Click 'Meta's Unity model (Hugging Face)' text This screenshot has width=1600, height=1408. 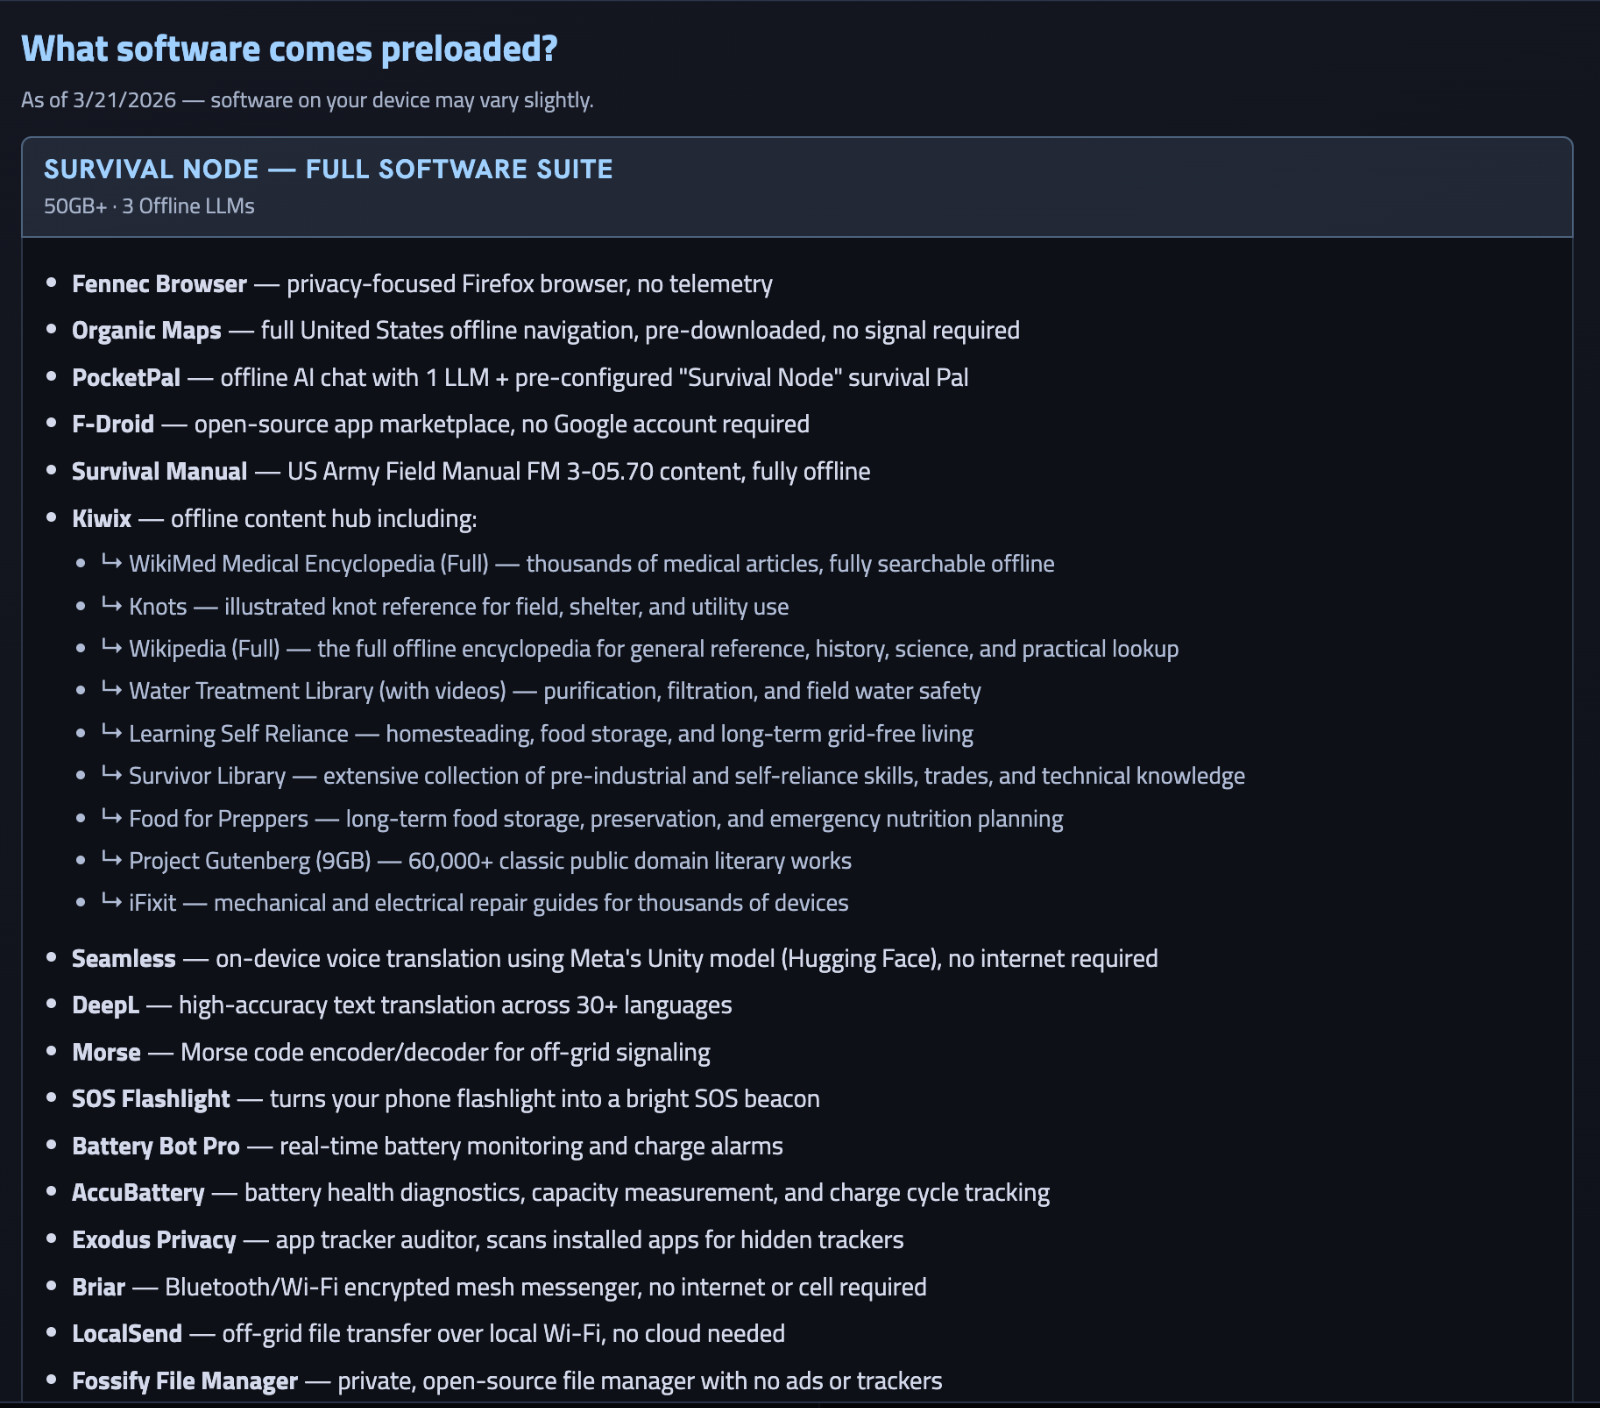755,959
